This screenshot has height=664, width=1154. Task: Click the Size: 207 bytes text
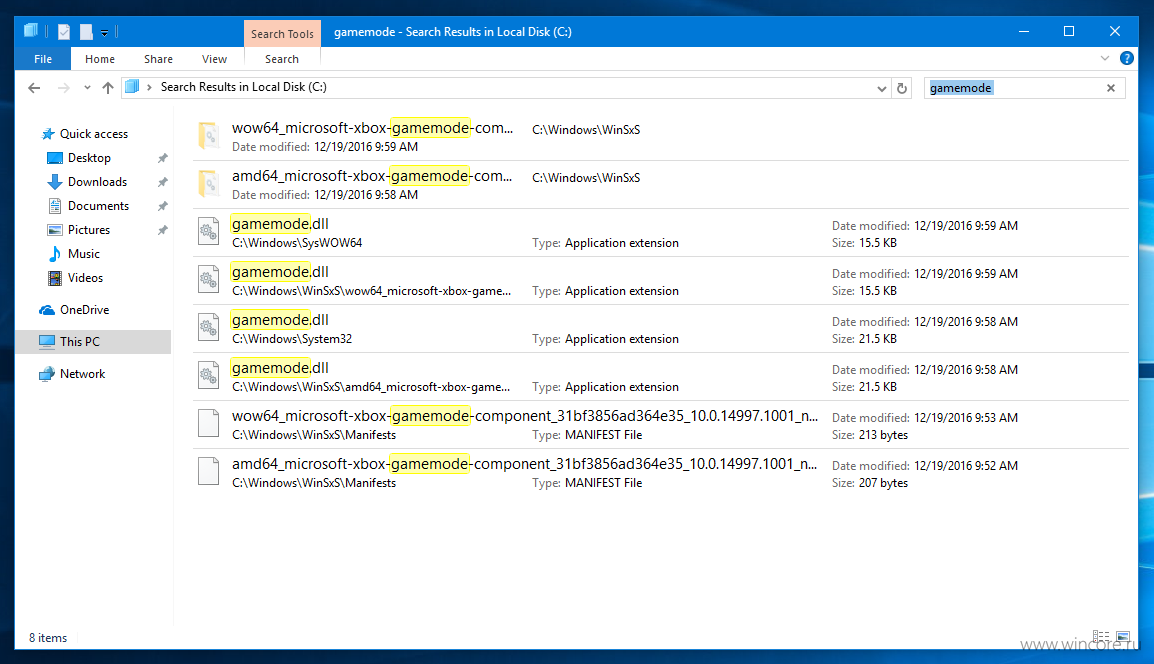tap(870, 483)
